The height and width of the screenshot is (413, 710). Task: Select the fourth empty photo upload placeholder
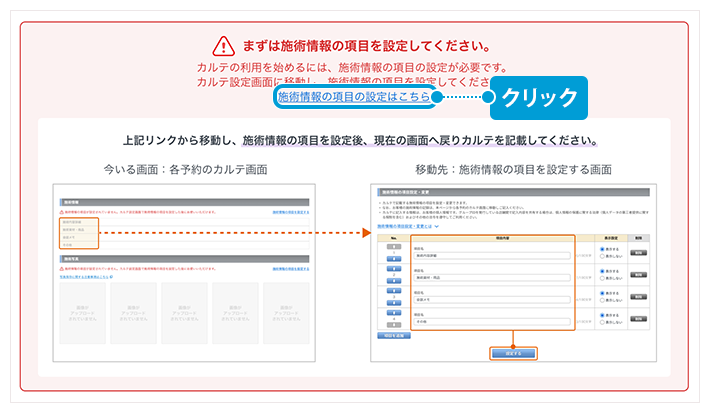[235, 313]
